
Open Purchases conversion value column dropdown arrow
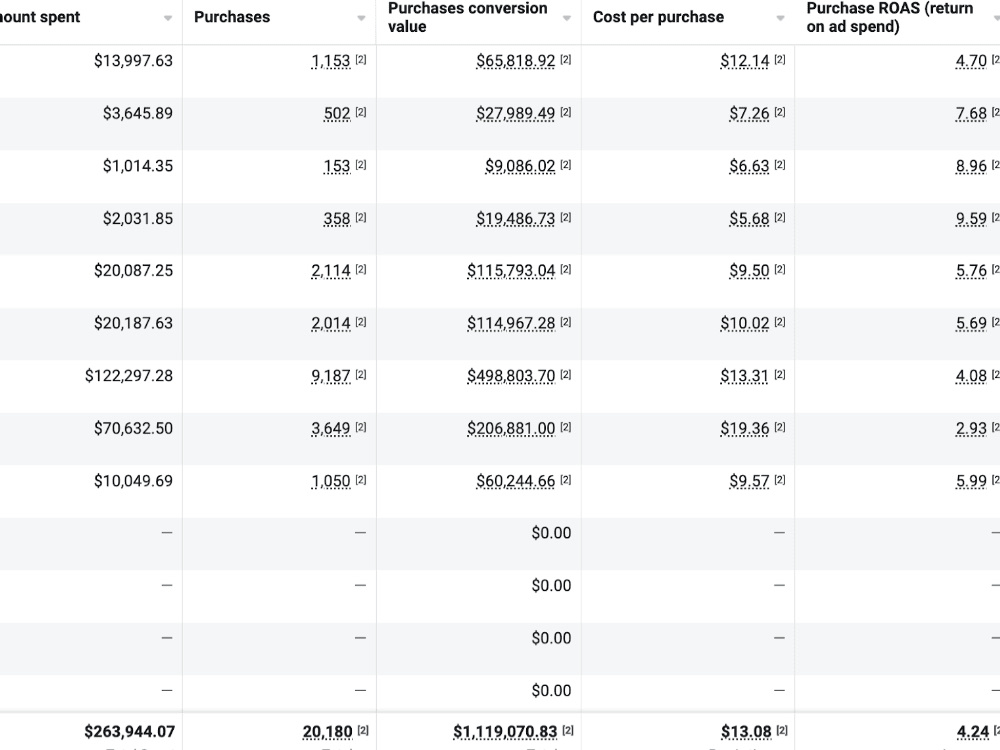pyautogui.click(x=566, y=18)
